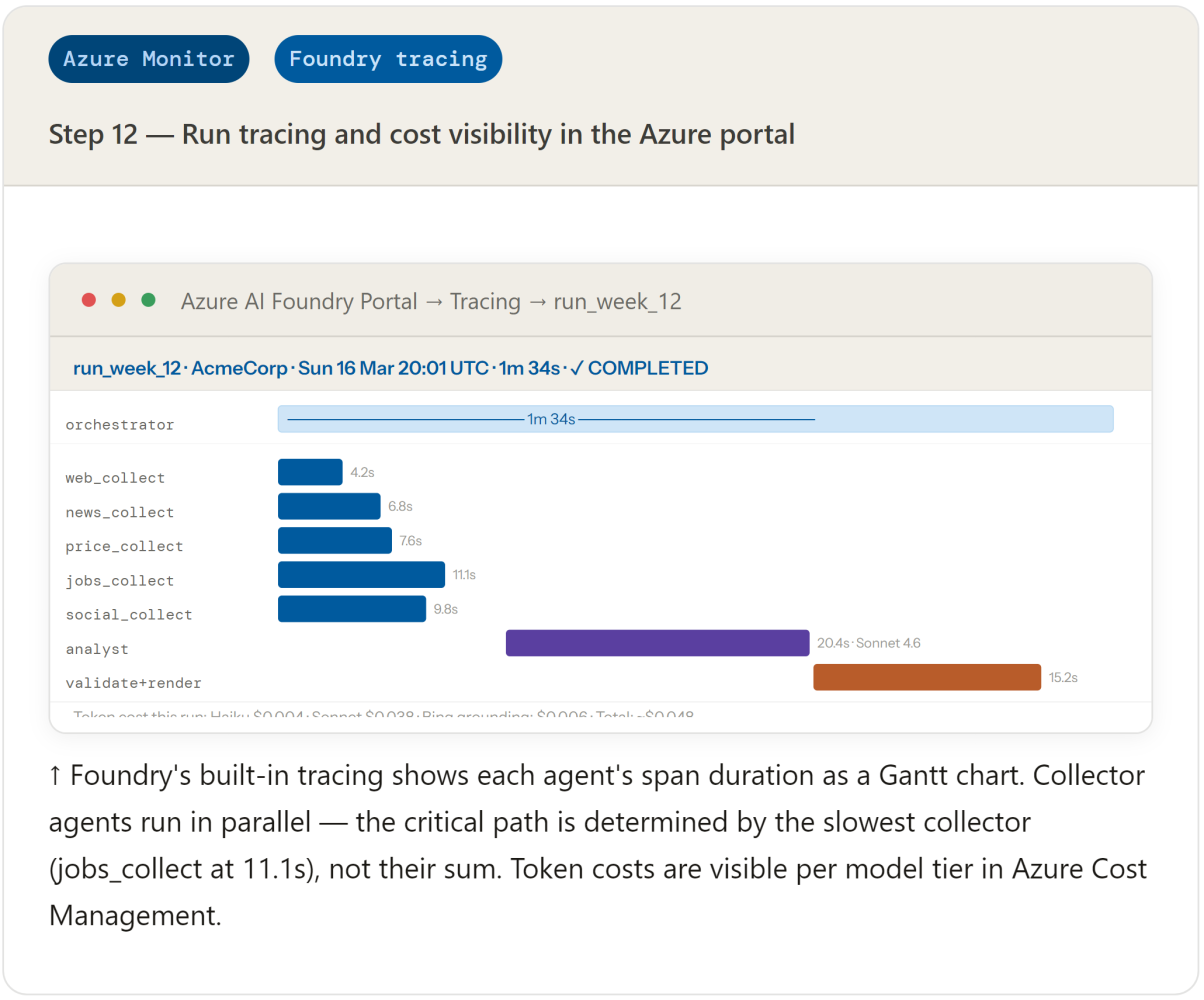Screen dimensions: 1204x1000
Task: Click the 9.8s duration label
Action: click(446, 609)
